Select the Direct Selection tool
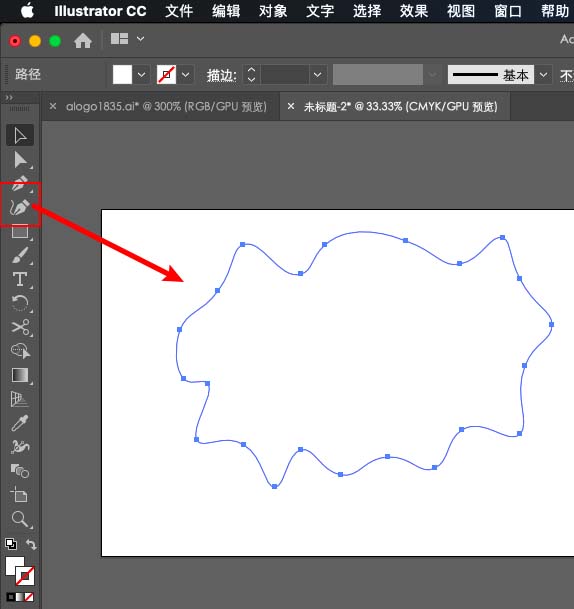 20,160
